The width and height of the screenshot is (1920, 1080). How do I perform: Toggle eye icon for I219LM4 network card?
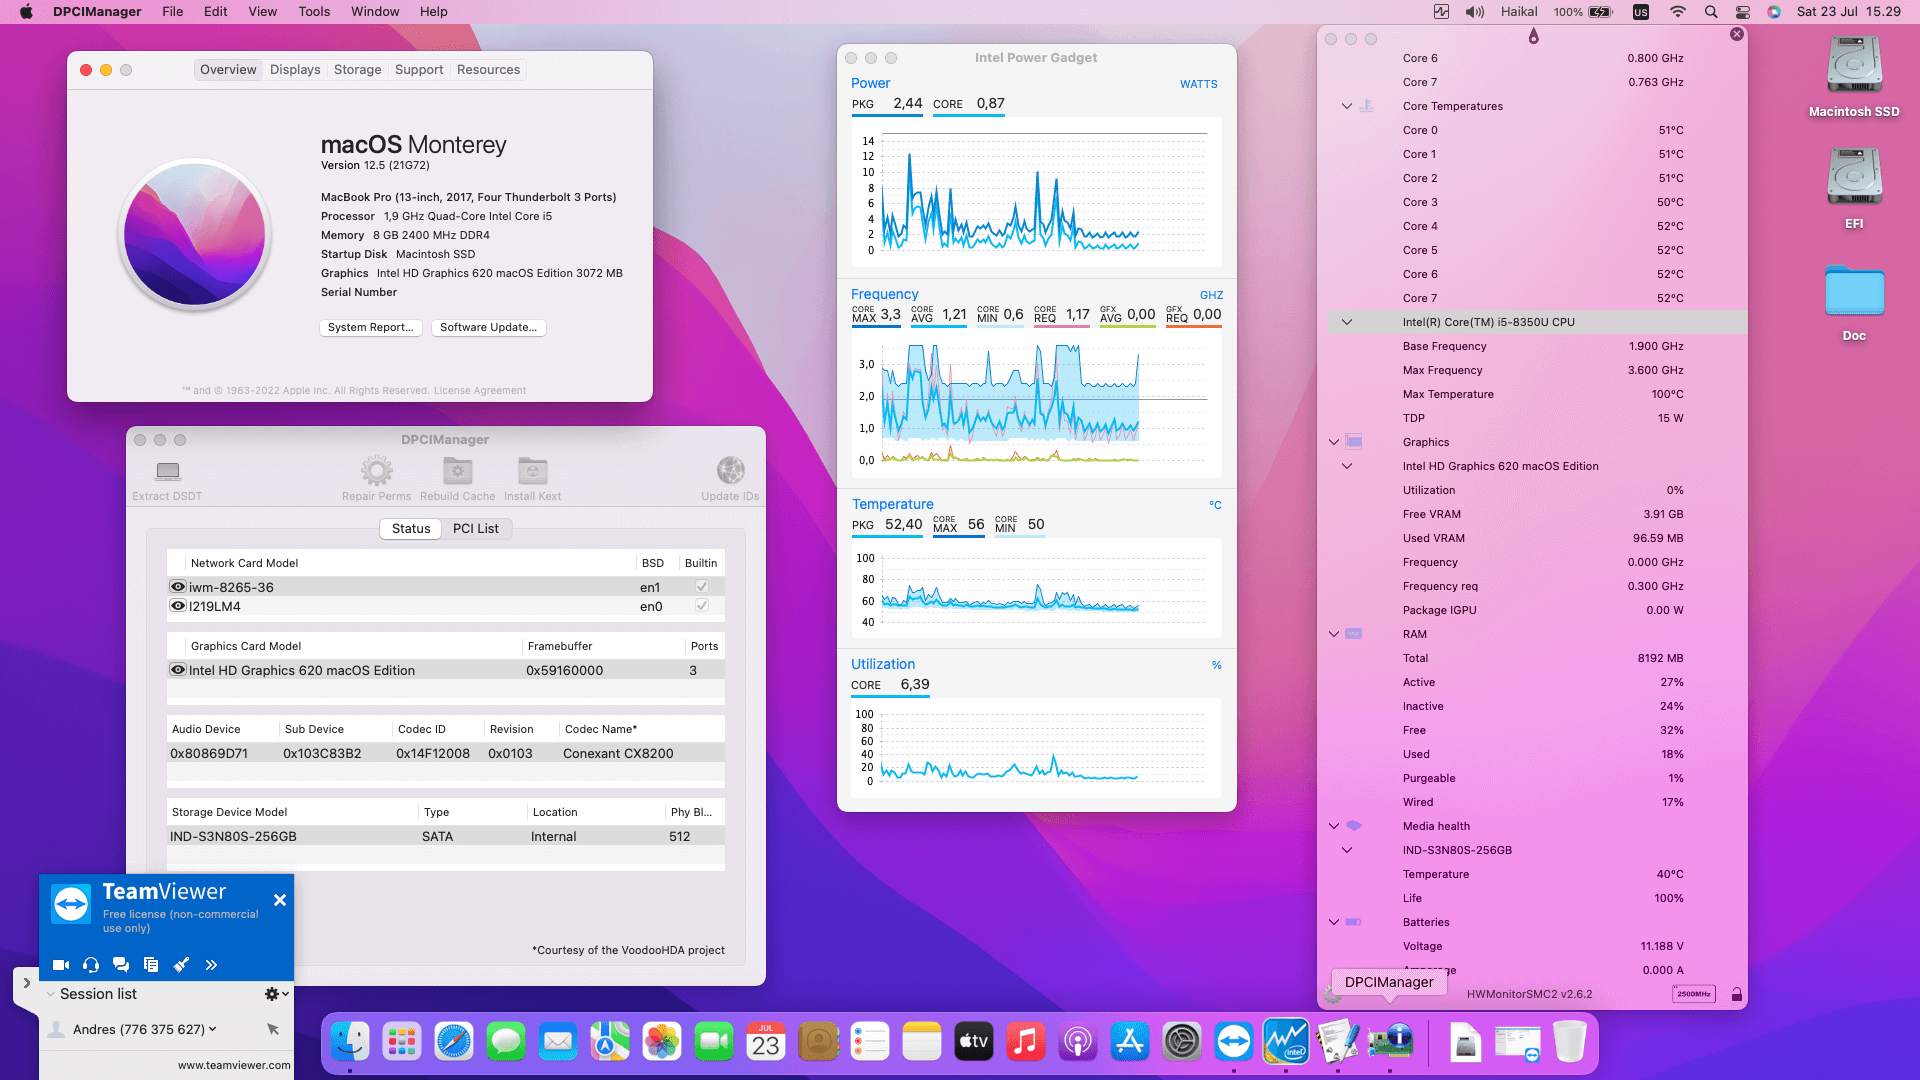[x=178, y=606]
